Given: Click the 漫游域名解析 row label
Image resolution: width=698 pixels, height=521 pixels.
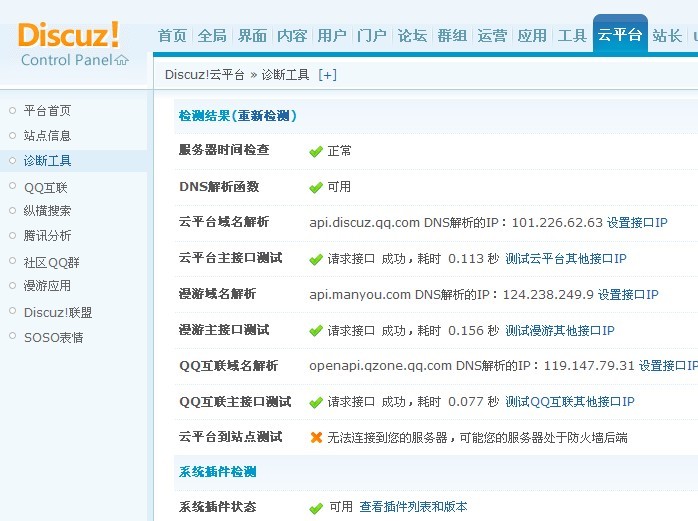Looking at the screenshot, I should (217, 294).
